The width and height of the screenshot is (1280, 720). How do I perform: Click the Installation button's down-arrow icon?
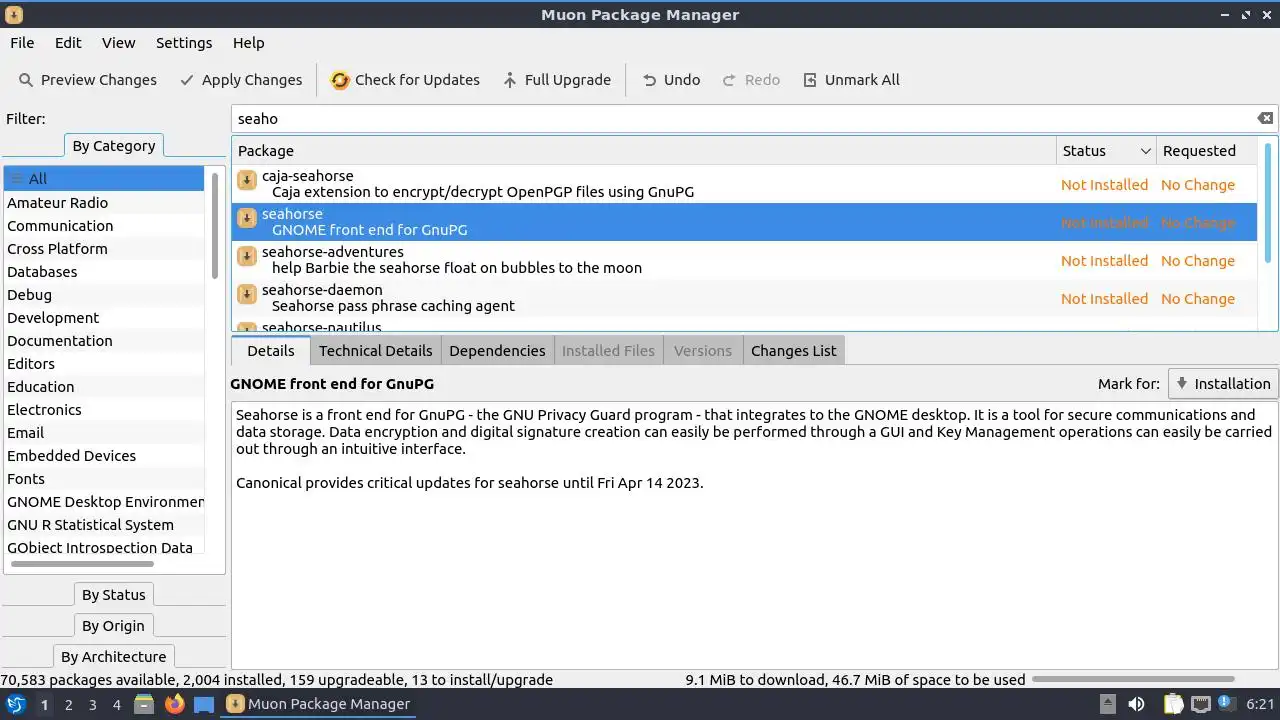click(x=1182, y=383)
